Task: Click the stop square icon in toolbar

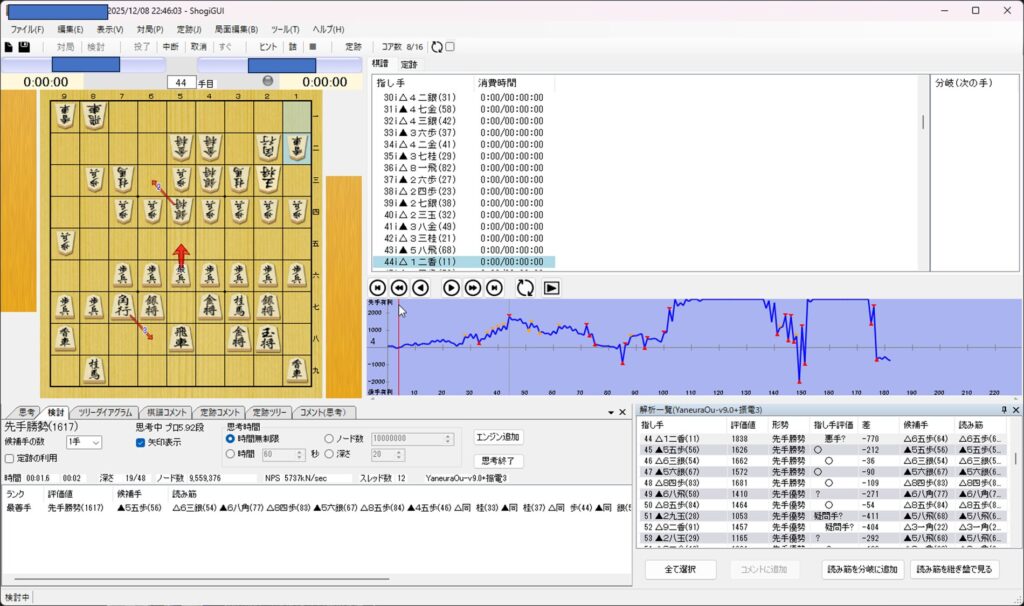Action: click(x=313, y=47)
